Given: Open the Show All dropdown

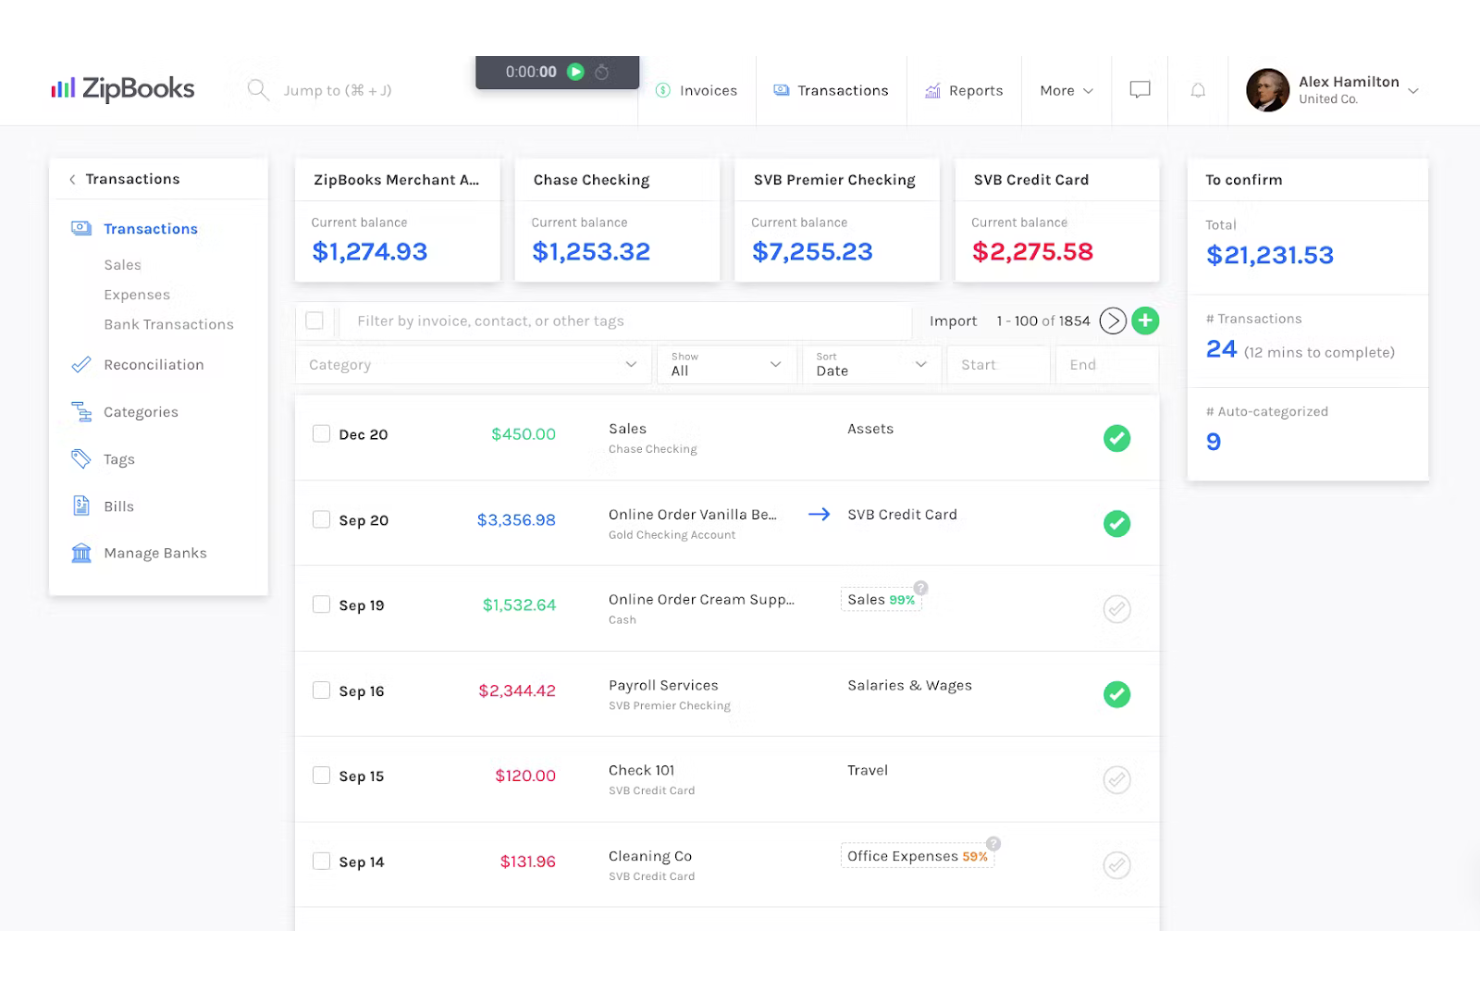Looking at the screenshot, I should coord(726,365).
